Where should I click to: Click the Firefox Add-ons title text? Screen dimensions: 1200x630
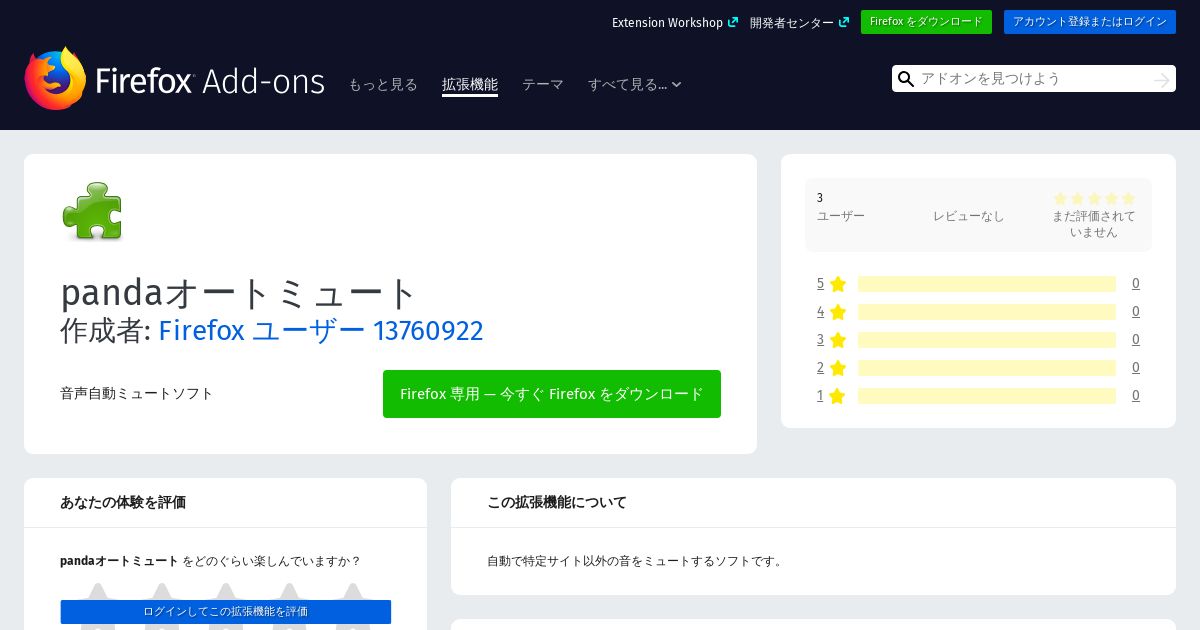coord(210,81)
